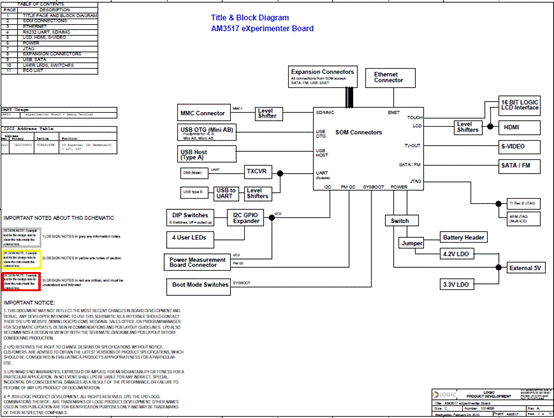Click the Level Shifters block before HDMI
Screen dimensions: 554x418
(x=468, y=127)
